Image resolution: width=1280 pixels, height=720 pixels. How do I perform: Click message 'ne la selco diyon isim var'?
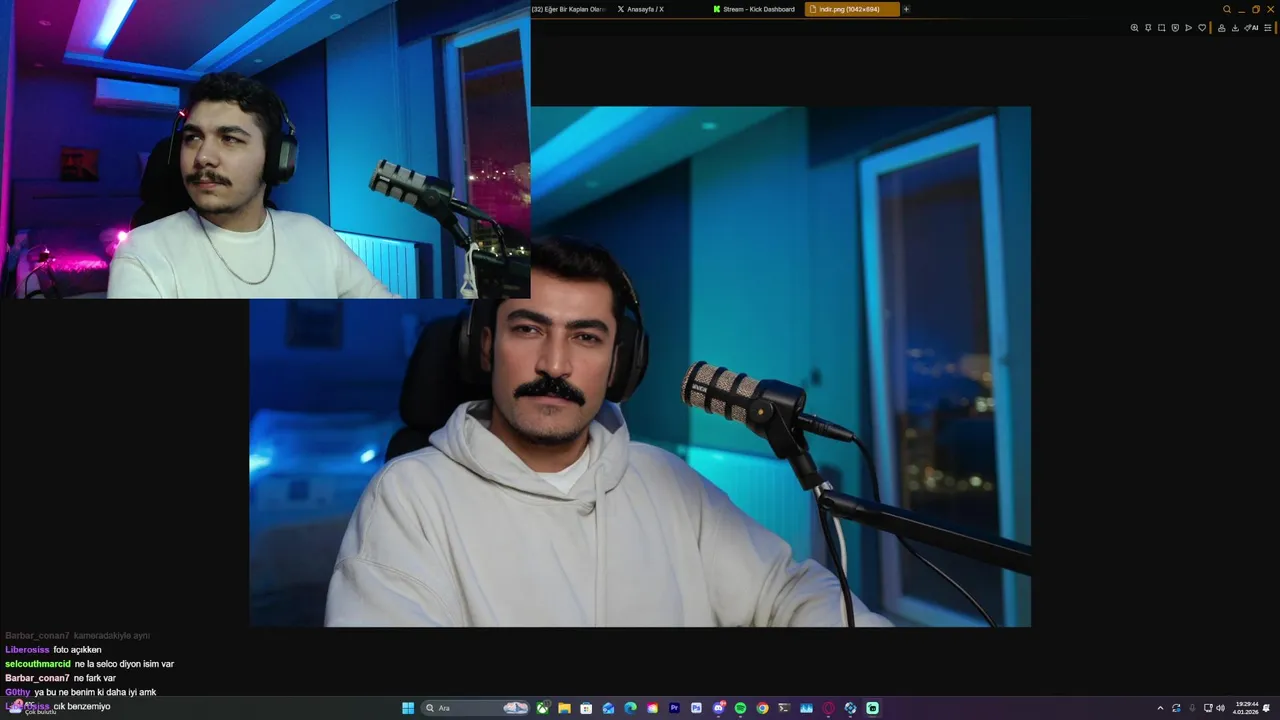124,664
